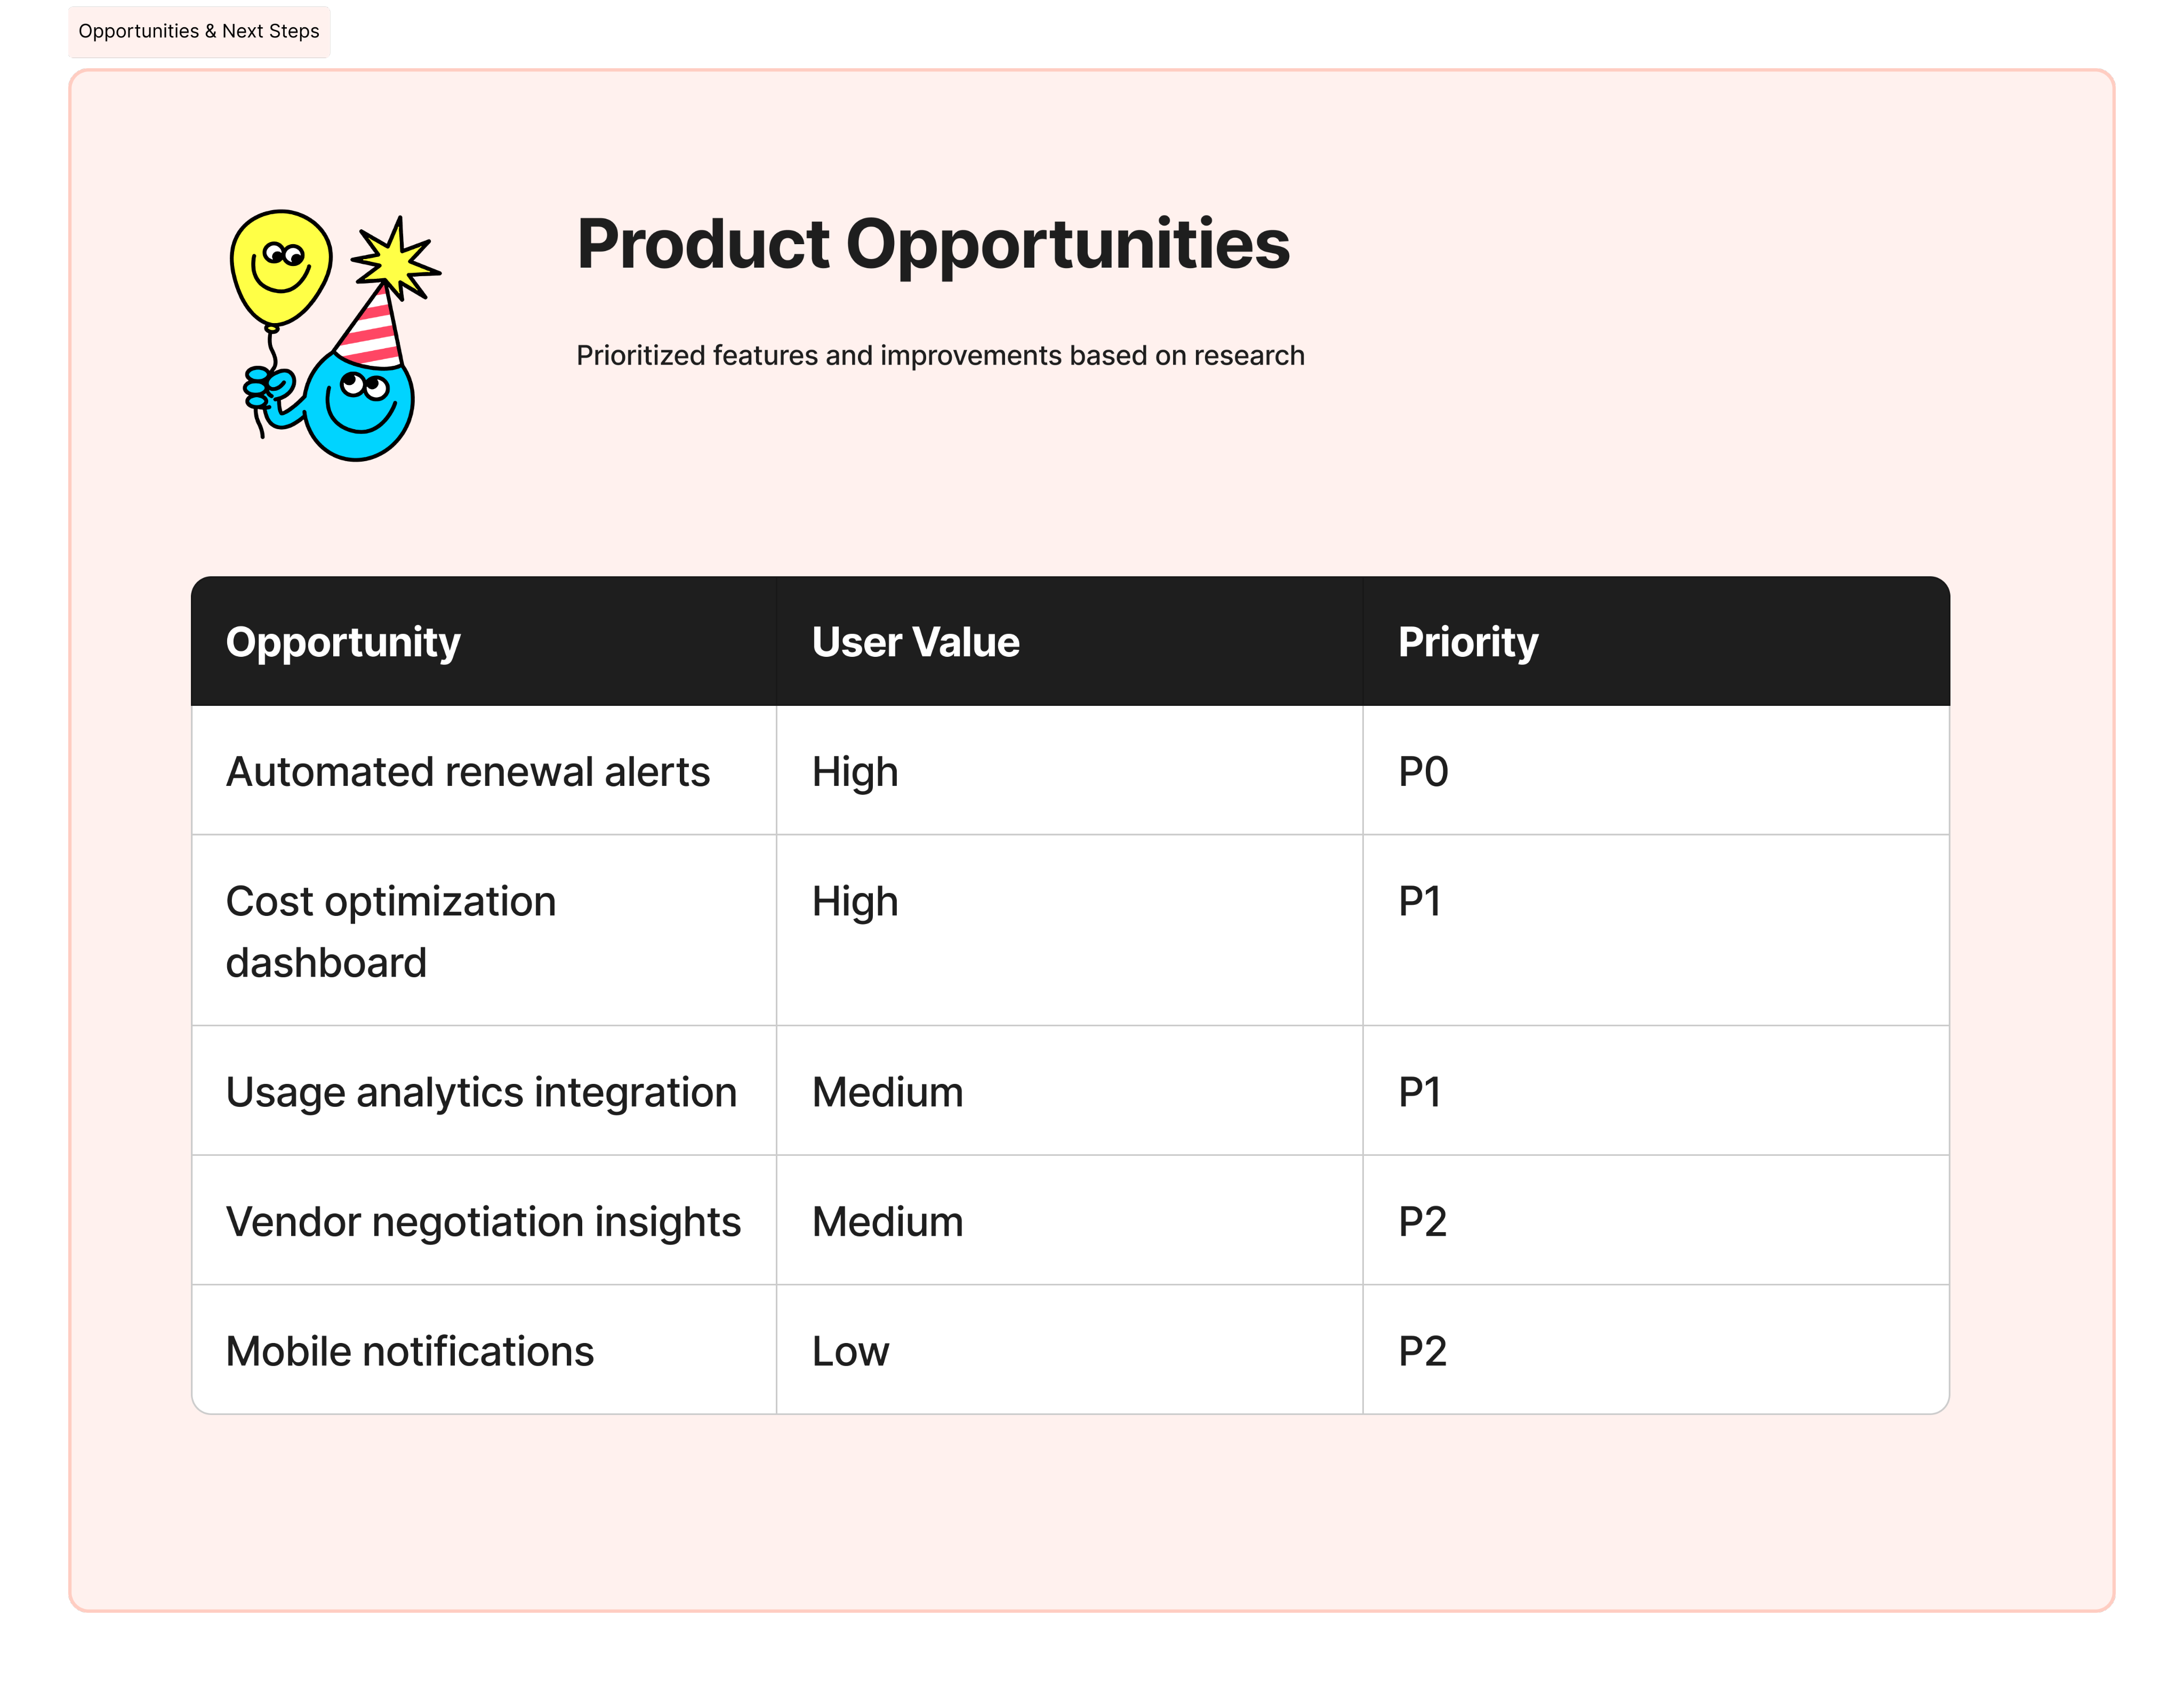Click the Usage analytics integration cell
Viewport: 2184px width, 1681px height.
pyautogui.click(x=481, y=1092)
